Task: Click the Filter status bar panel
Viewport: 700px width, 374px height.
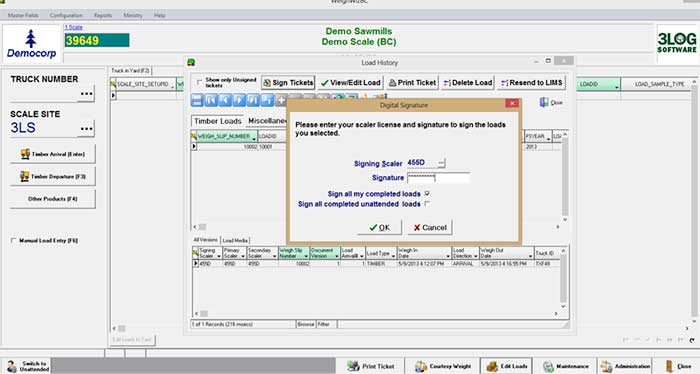Action: coord(326,324)
